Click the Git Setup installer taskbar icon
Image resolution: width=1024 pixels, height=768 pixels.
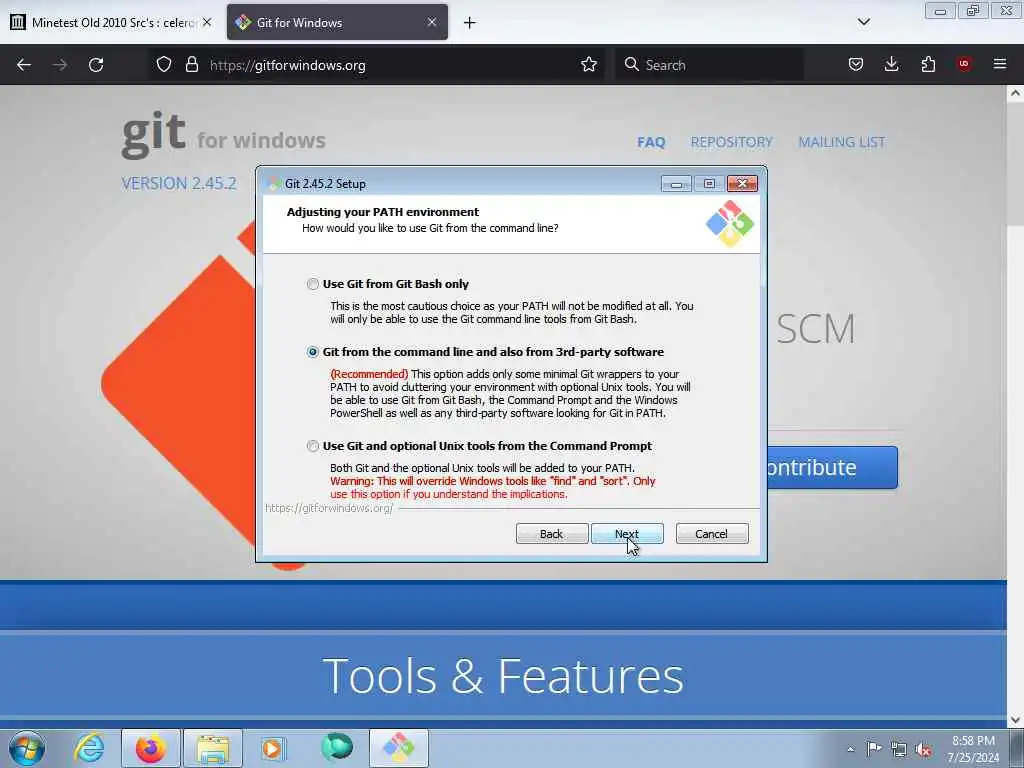pos(399,748)
